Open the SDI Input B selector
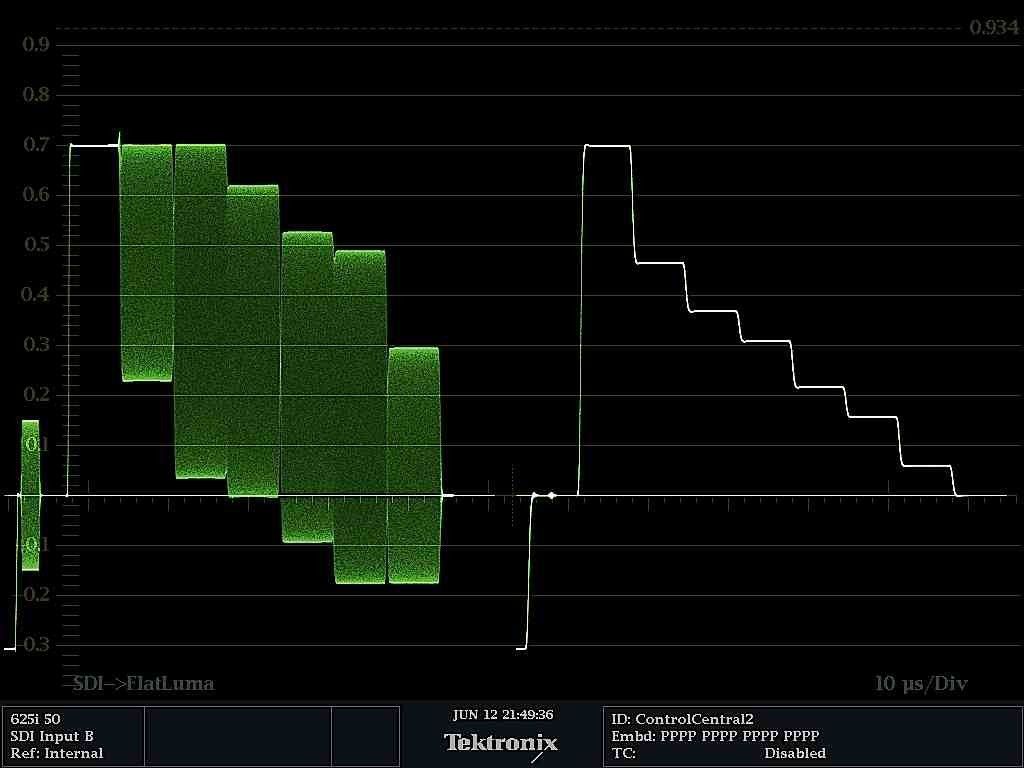The image size is (1024, 768). point(52,736)
